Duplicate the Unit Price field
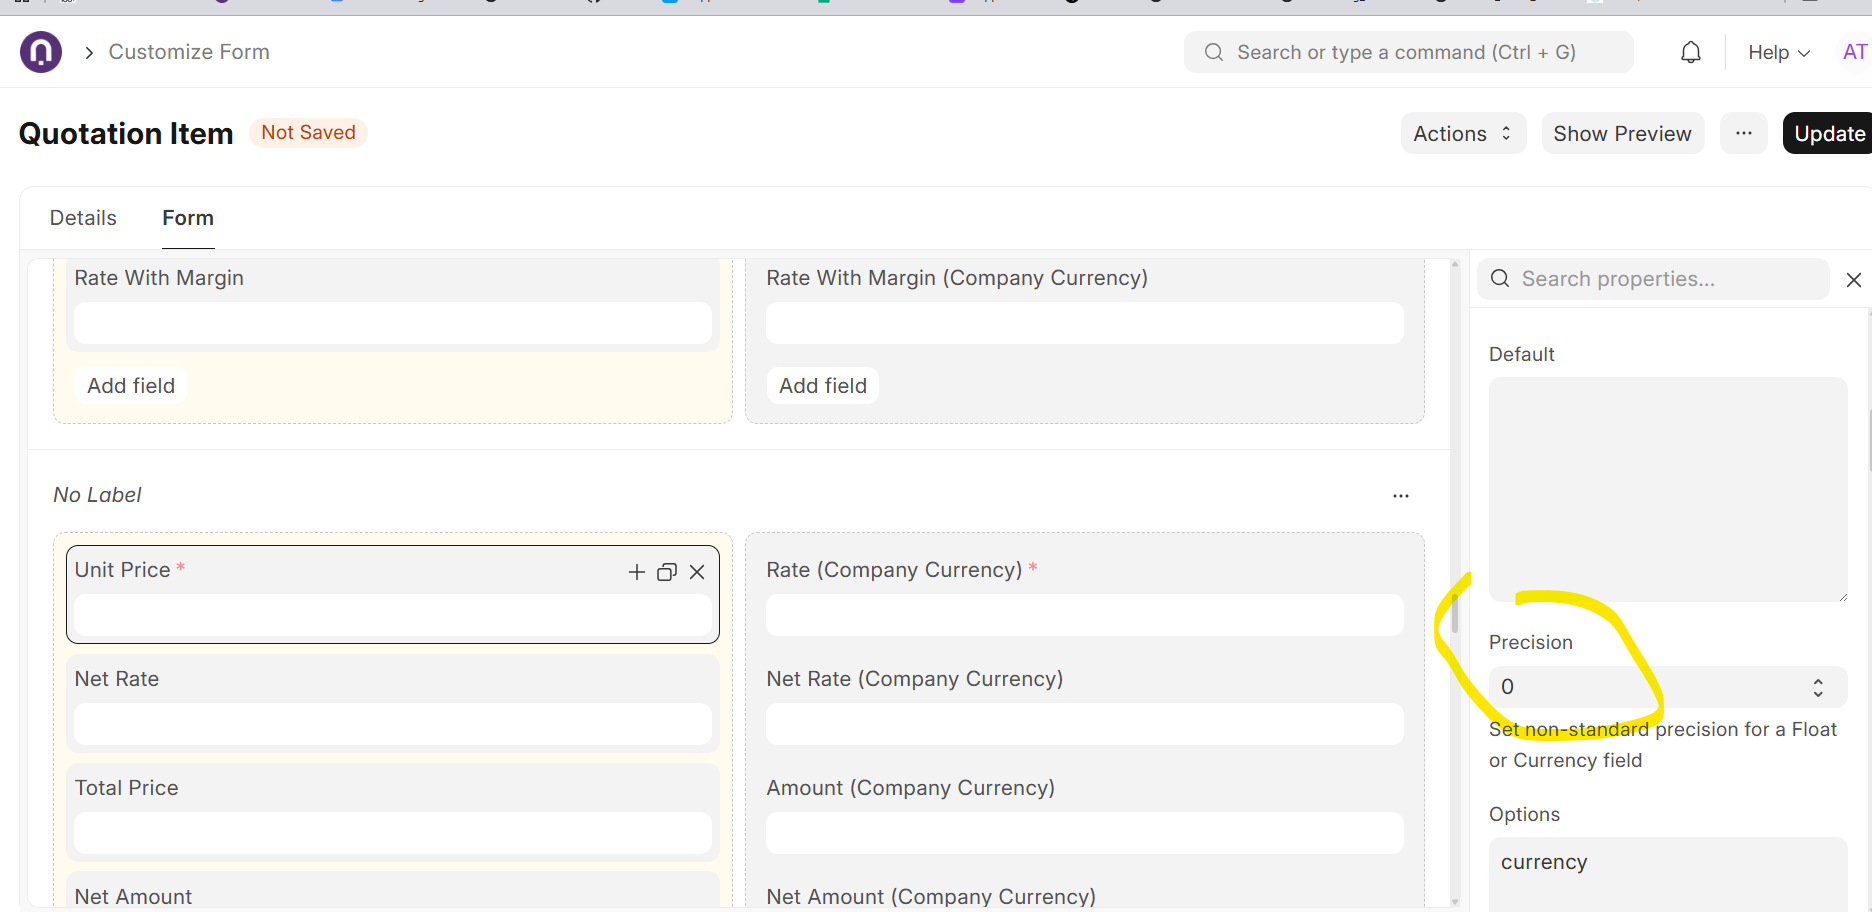 coord(667,572)
